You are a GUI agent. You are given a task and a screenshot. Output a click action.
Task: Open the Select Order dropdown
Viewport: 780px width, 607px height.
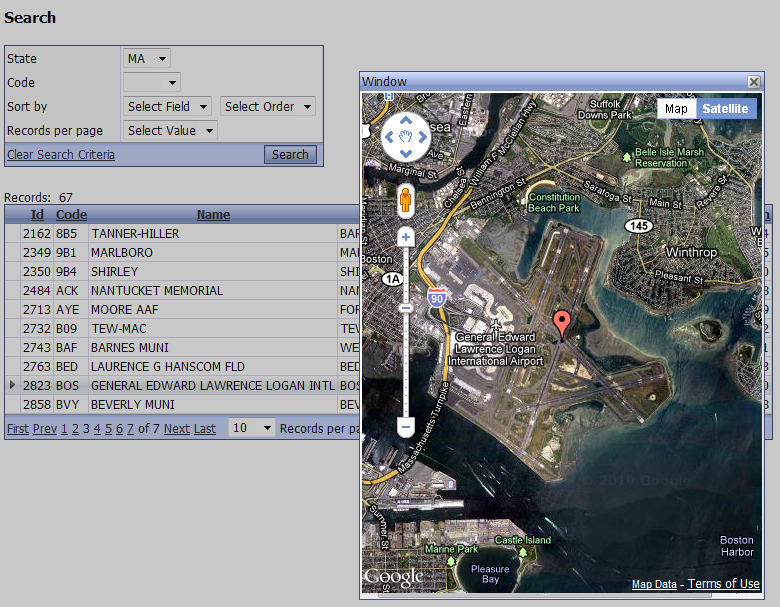tap(268, 106)
